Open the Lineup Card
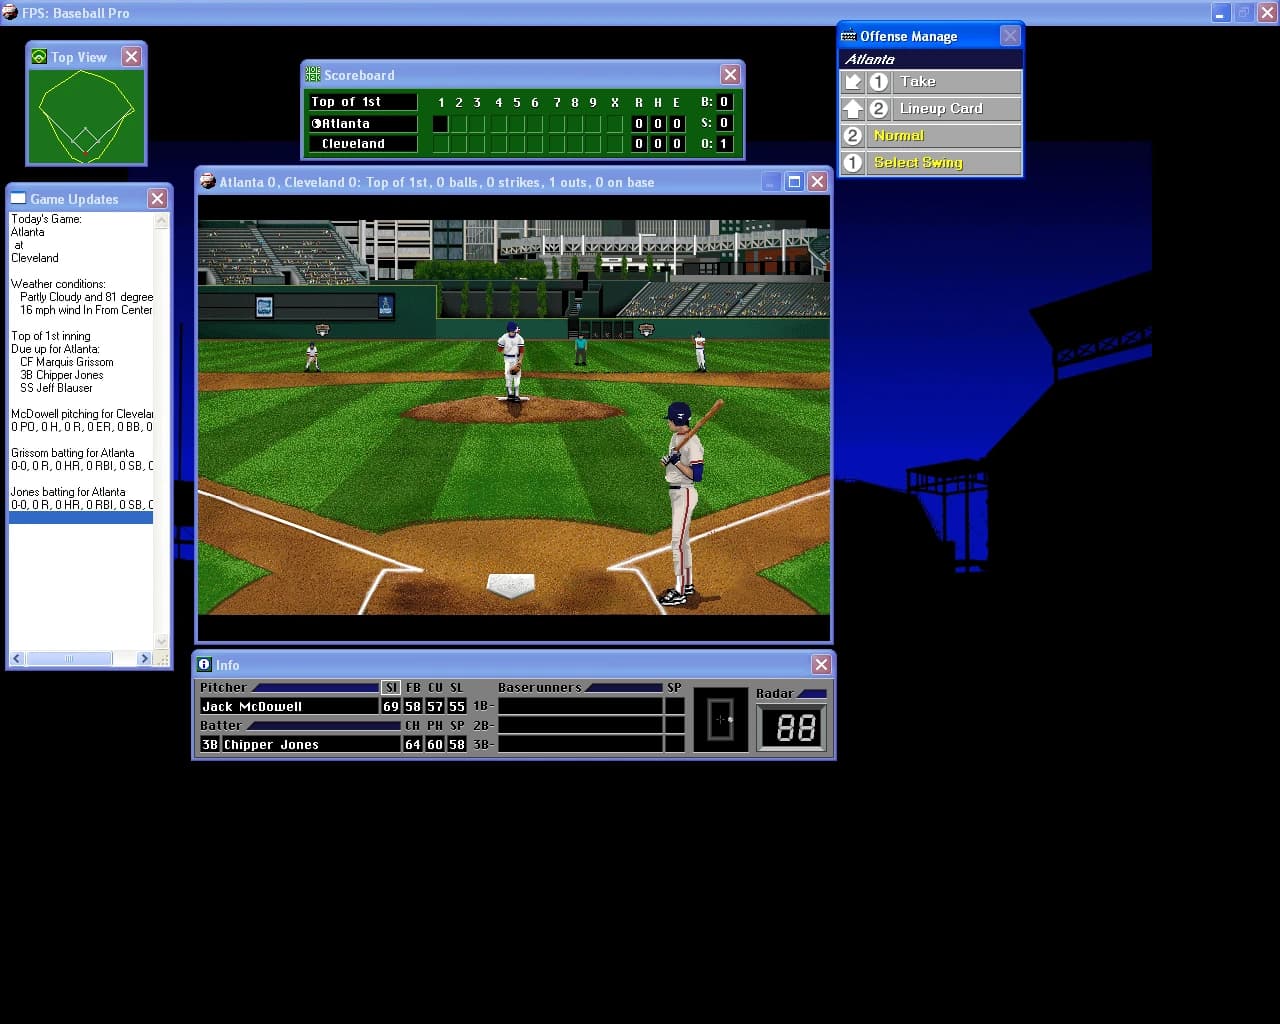This screenshot has height=1024, width=1280. tap(940, 108)
